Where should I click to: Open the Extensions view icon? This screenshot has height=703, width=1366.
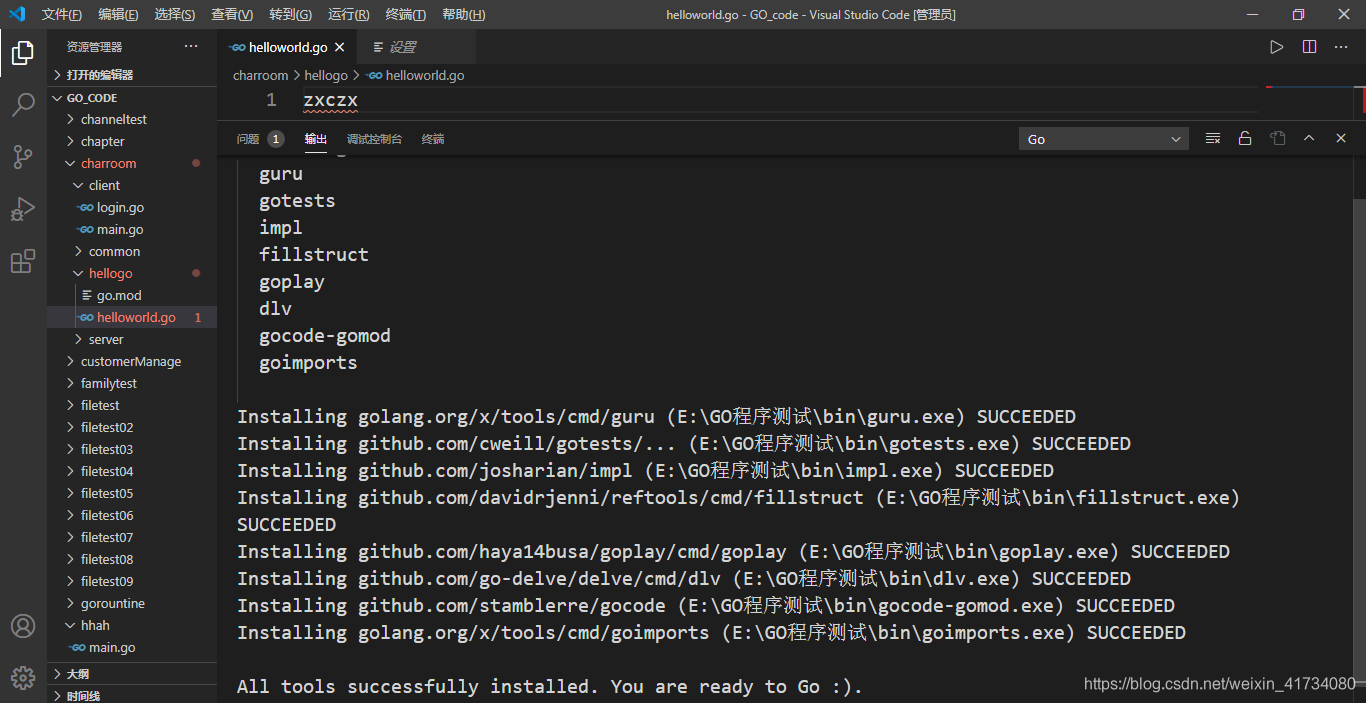[23, 261]
